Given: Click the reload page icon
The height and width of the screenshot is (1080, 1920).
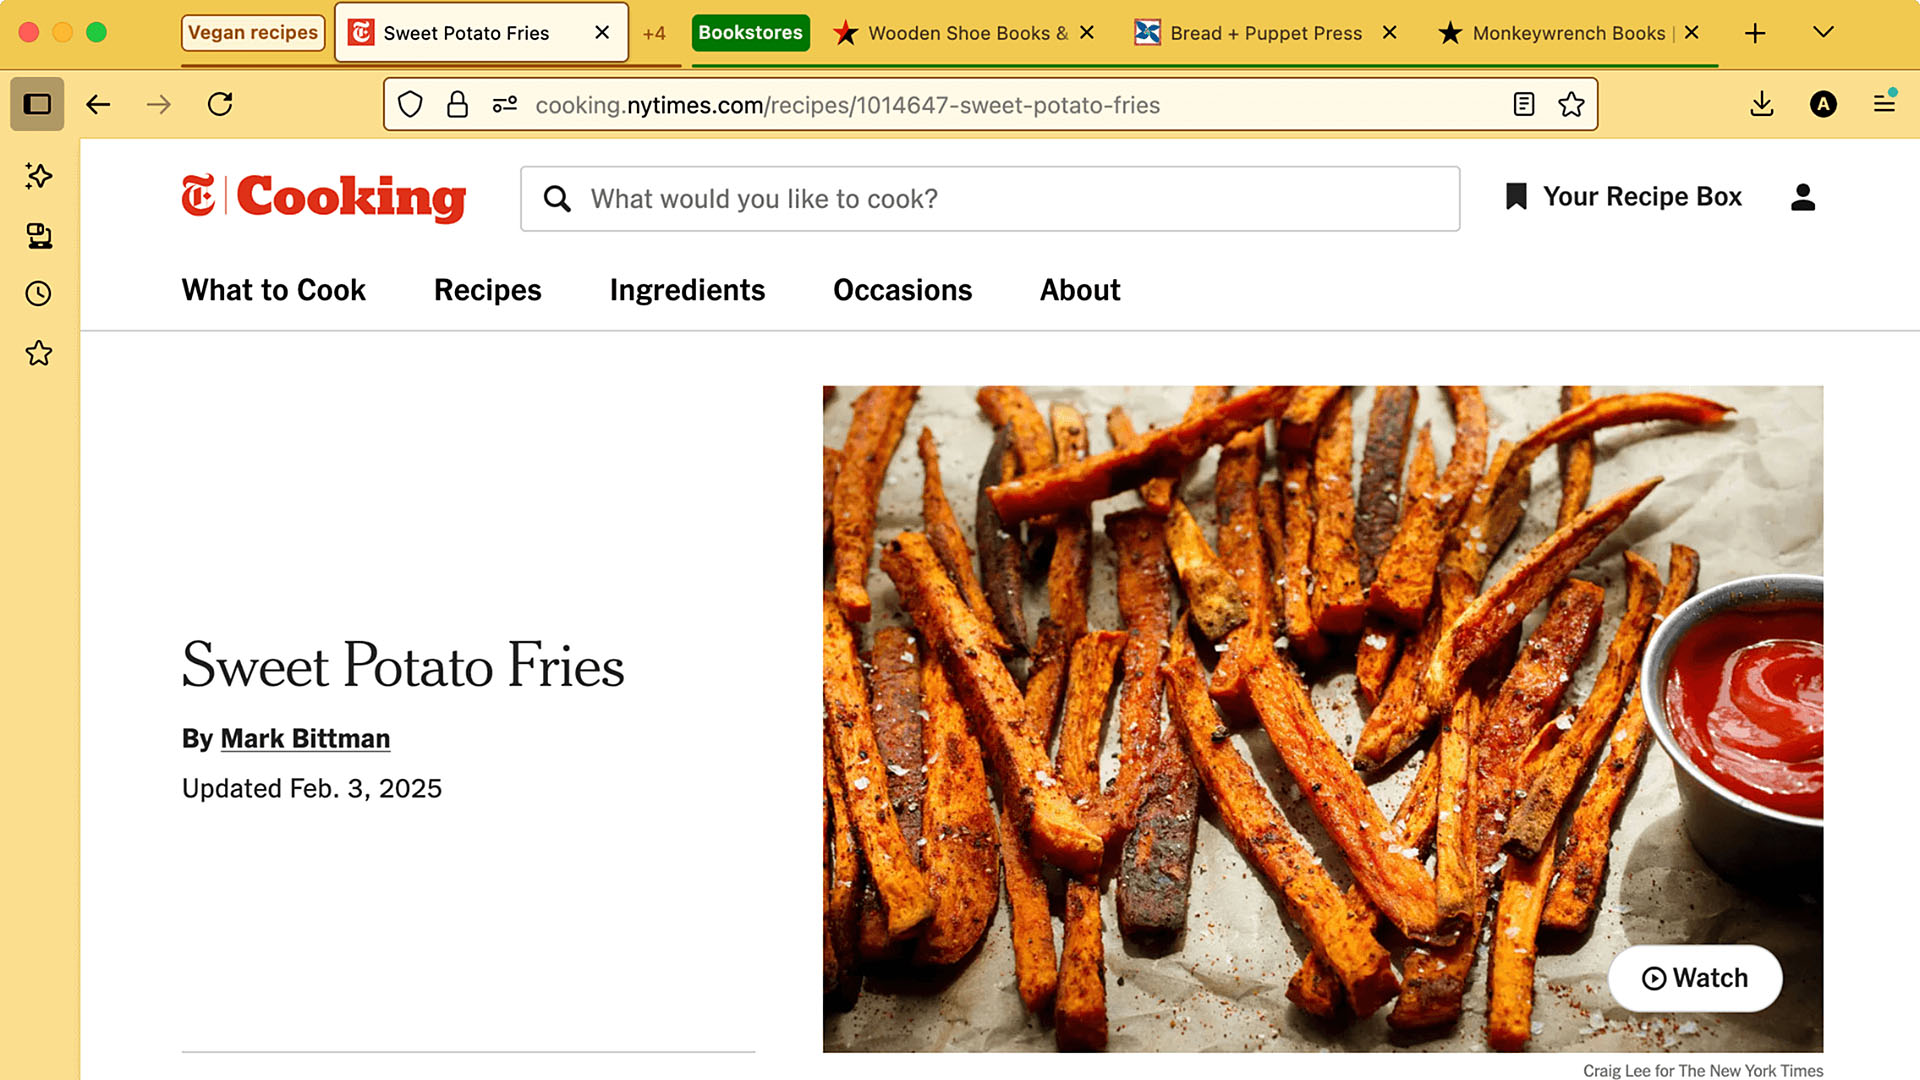Looking at the screenshot, I should pos(220,104).
